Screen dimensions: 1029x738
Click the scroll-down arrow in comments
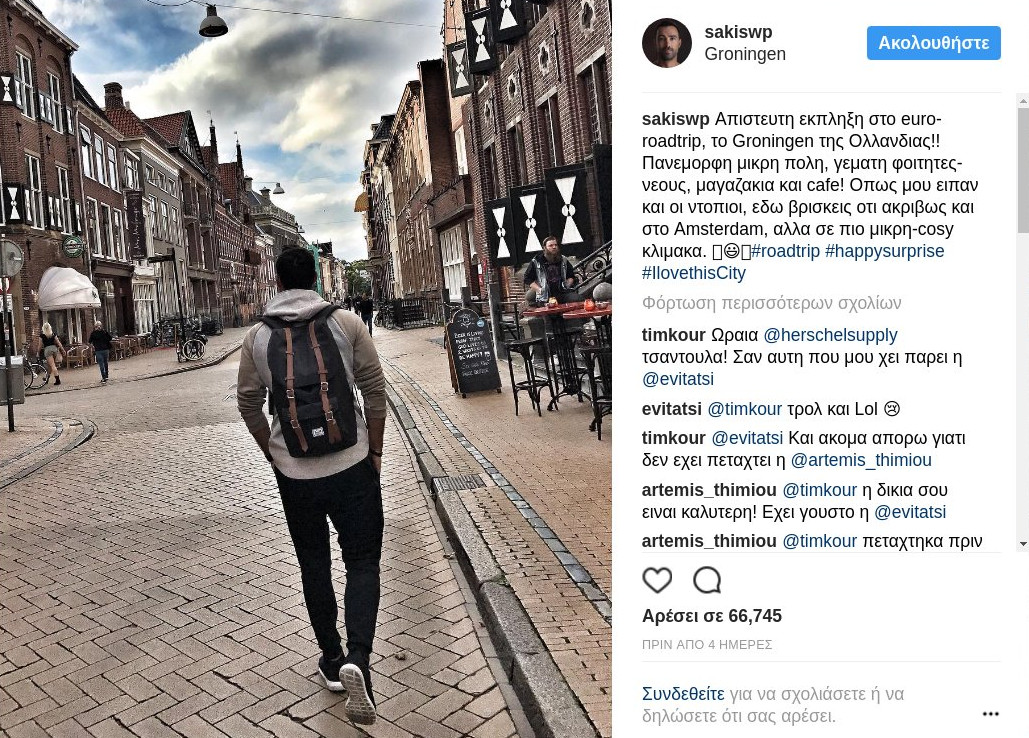[1022, 544]
